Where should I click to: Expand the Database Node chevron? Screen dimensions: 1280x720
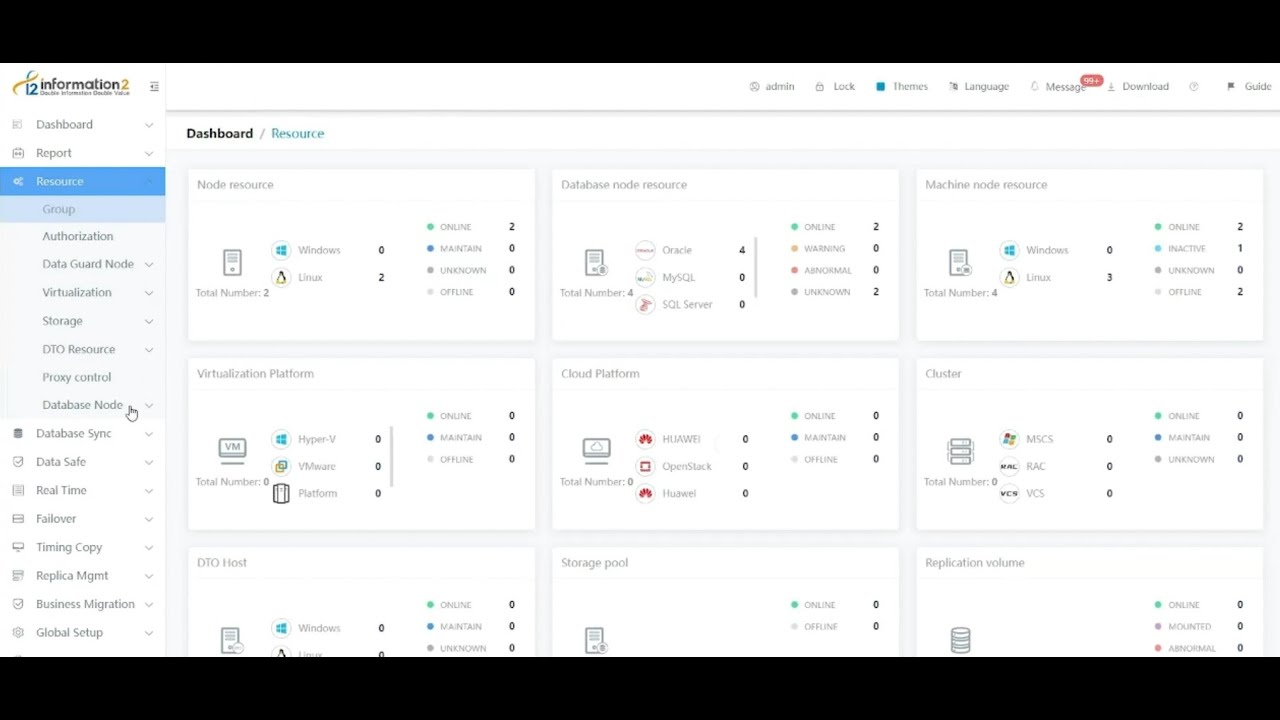[149, 405]
